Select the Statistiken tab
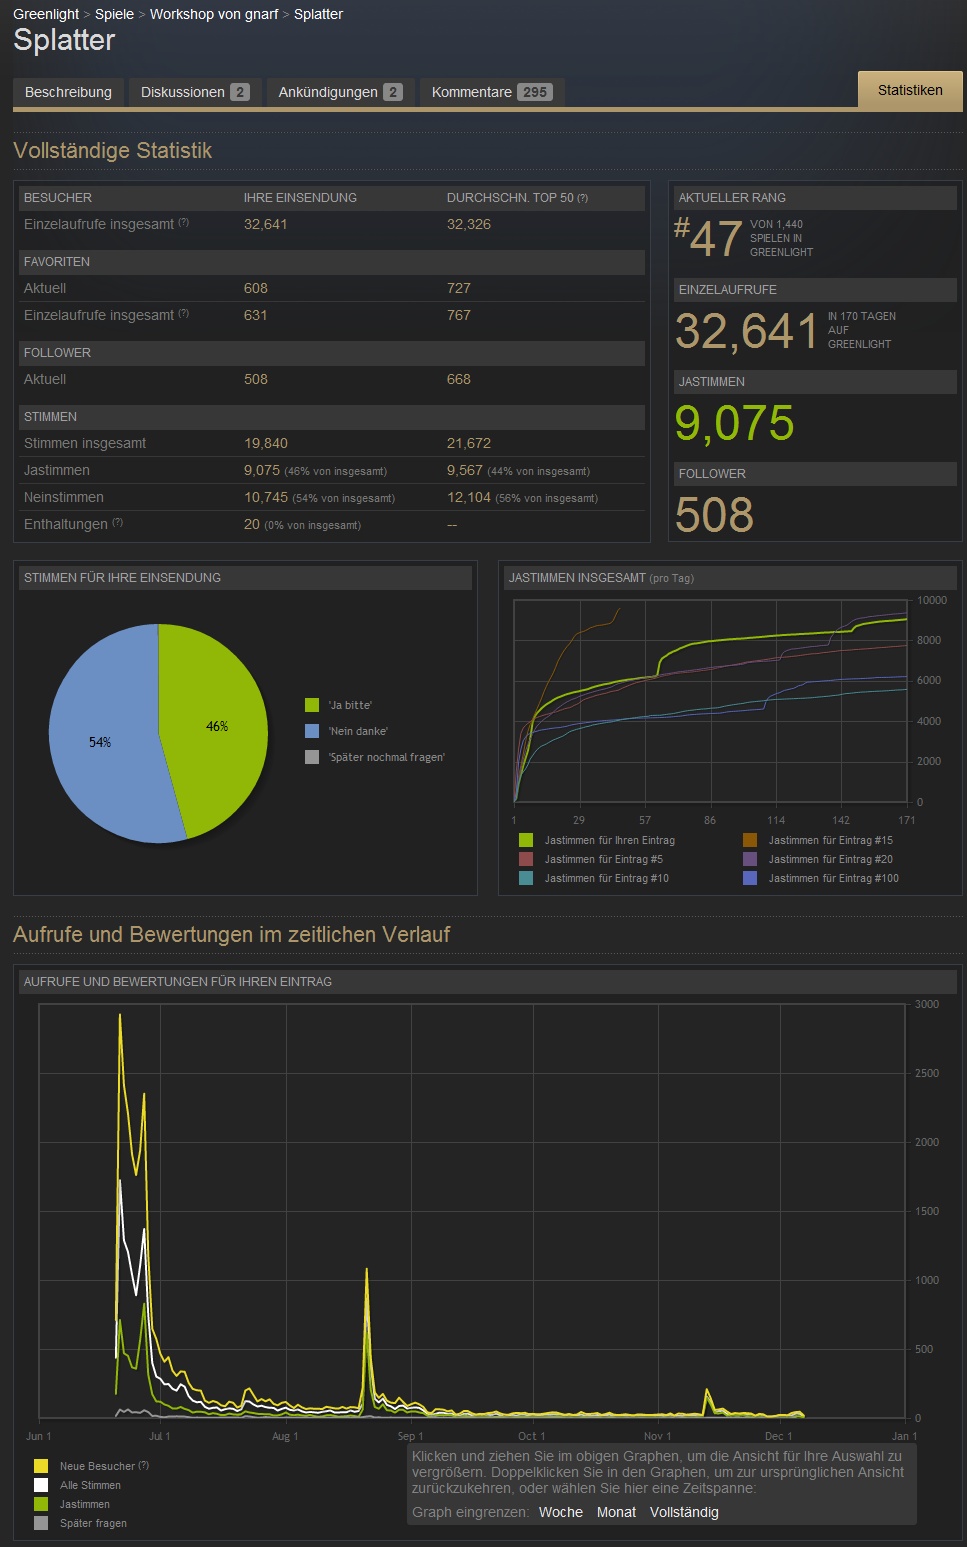The height and width of the screenshot is (1547, 967). [x=909, y=90]
